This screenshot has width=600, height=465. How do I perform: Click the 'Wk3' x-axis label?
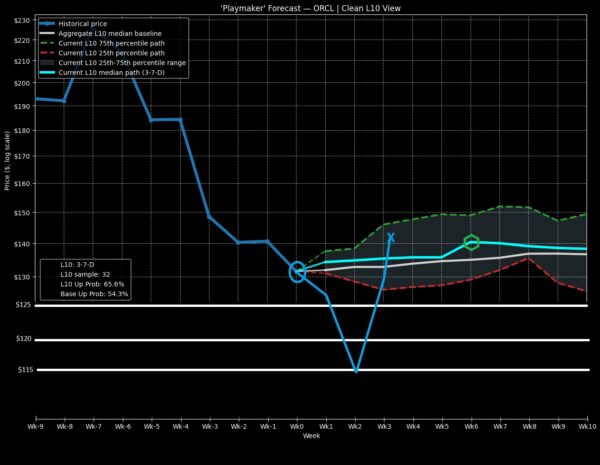coord(384,426)
